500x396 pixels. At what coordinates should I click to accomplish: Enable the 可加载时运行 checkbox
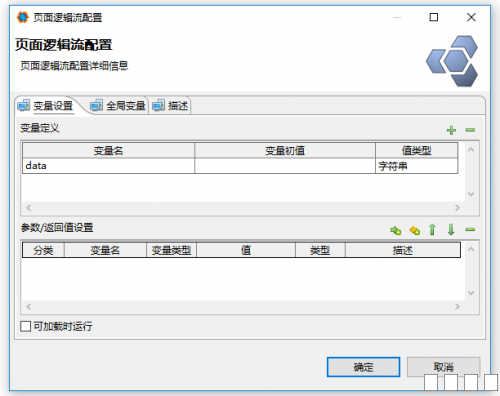26,326
